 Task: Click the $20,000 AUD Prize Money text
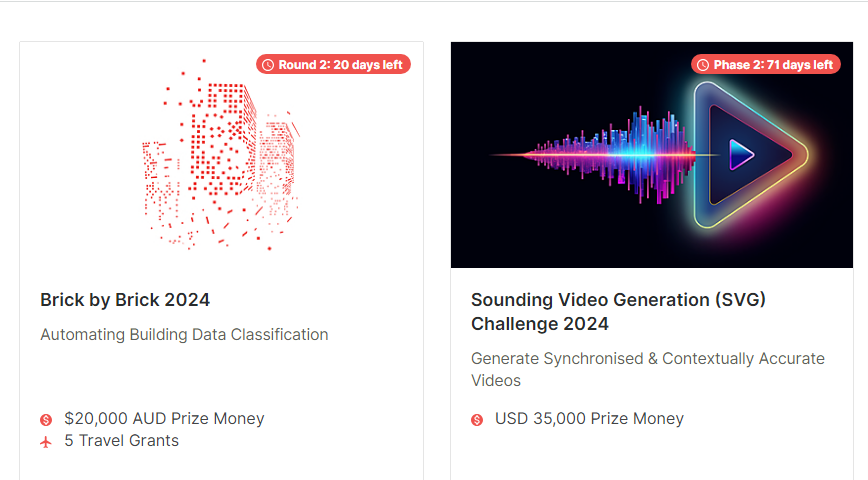point(164,419)
